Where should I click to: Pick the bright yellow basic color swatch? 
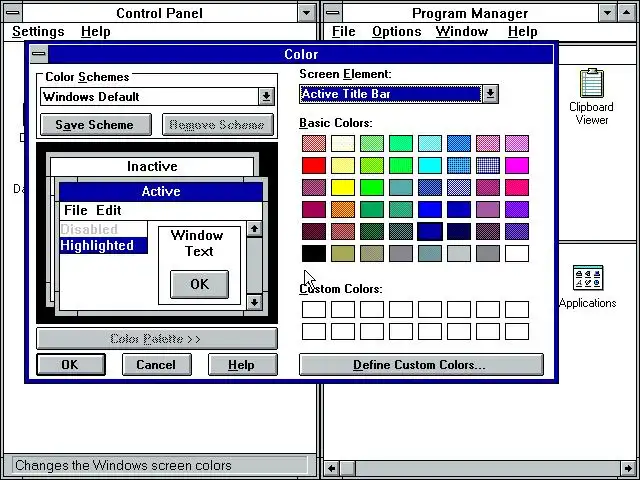pos(343,187)
